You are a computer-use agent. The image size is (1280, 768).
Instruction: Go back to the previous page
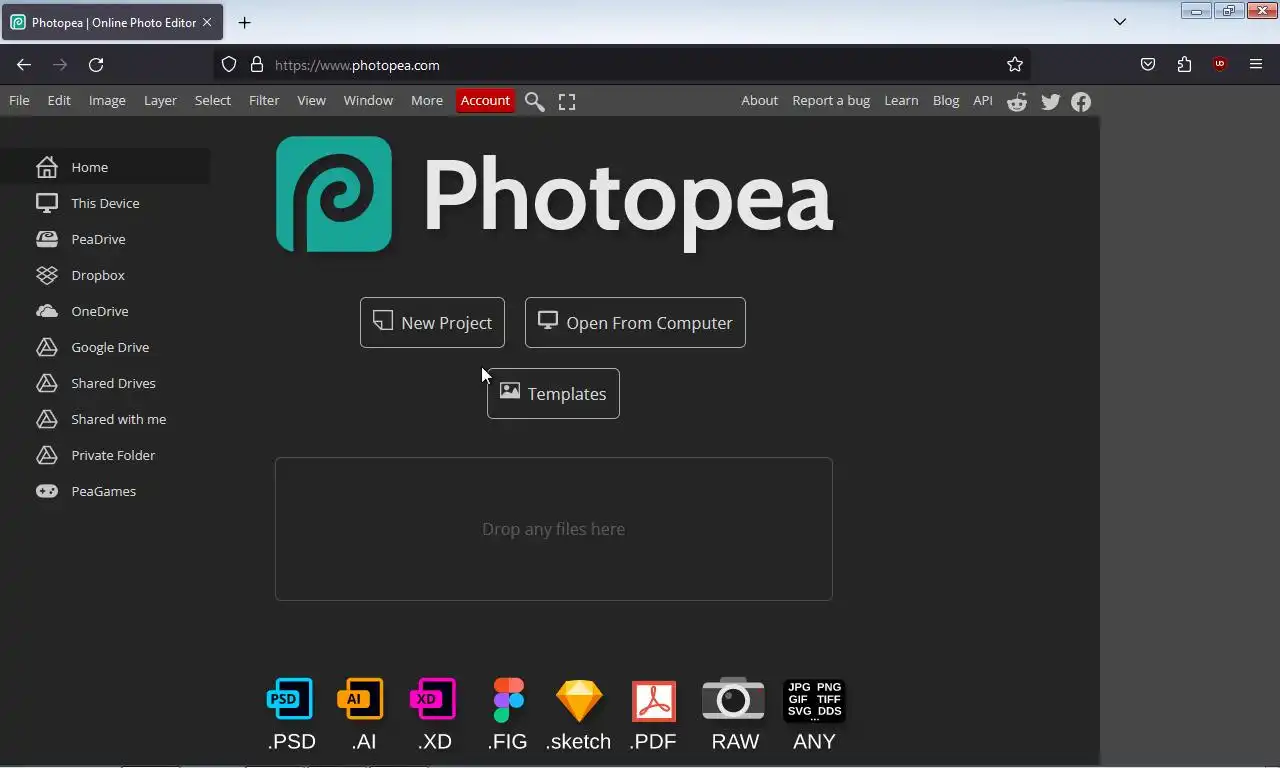24,65
